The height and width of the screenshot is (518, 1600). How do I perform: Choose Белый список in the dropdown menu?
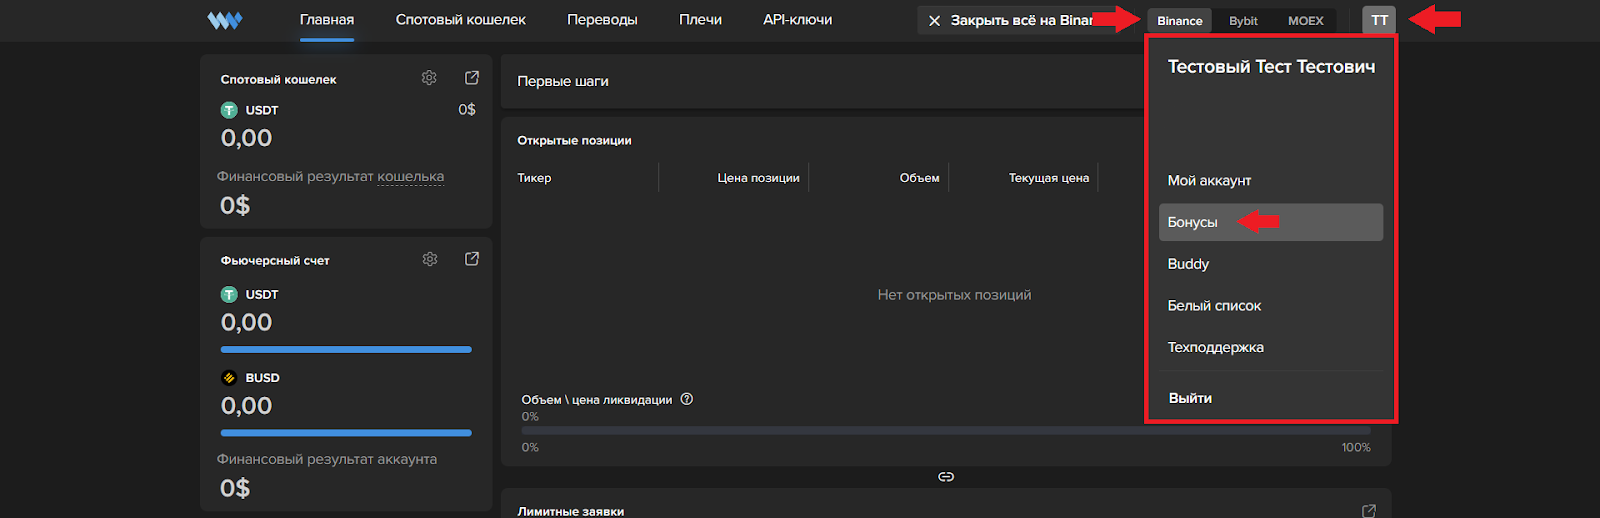coord(1214,306)
